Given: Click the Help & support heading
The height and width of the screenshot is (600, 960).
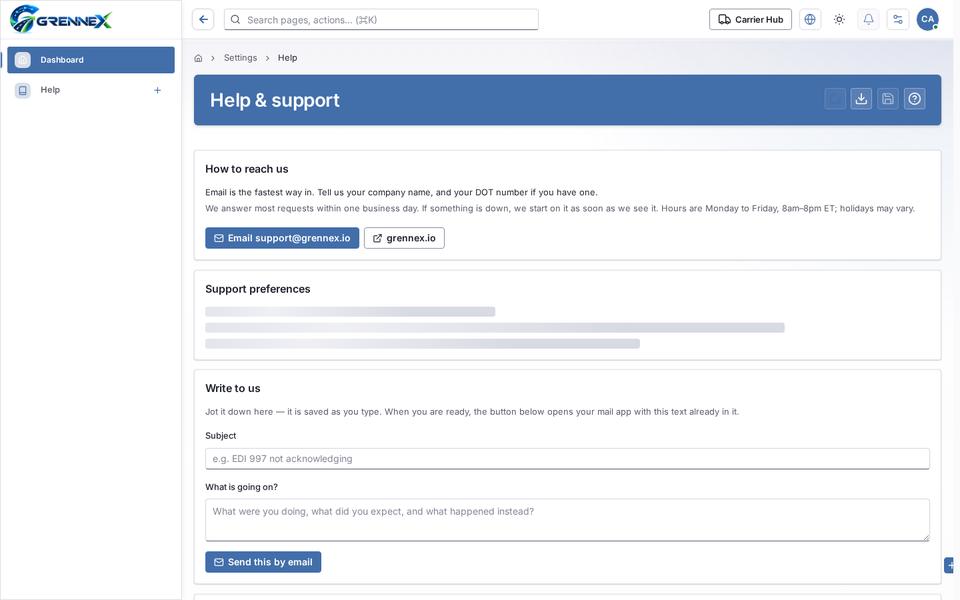Looking at the screenshot, I should pos(274,100).
